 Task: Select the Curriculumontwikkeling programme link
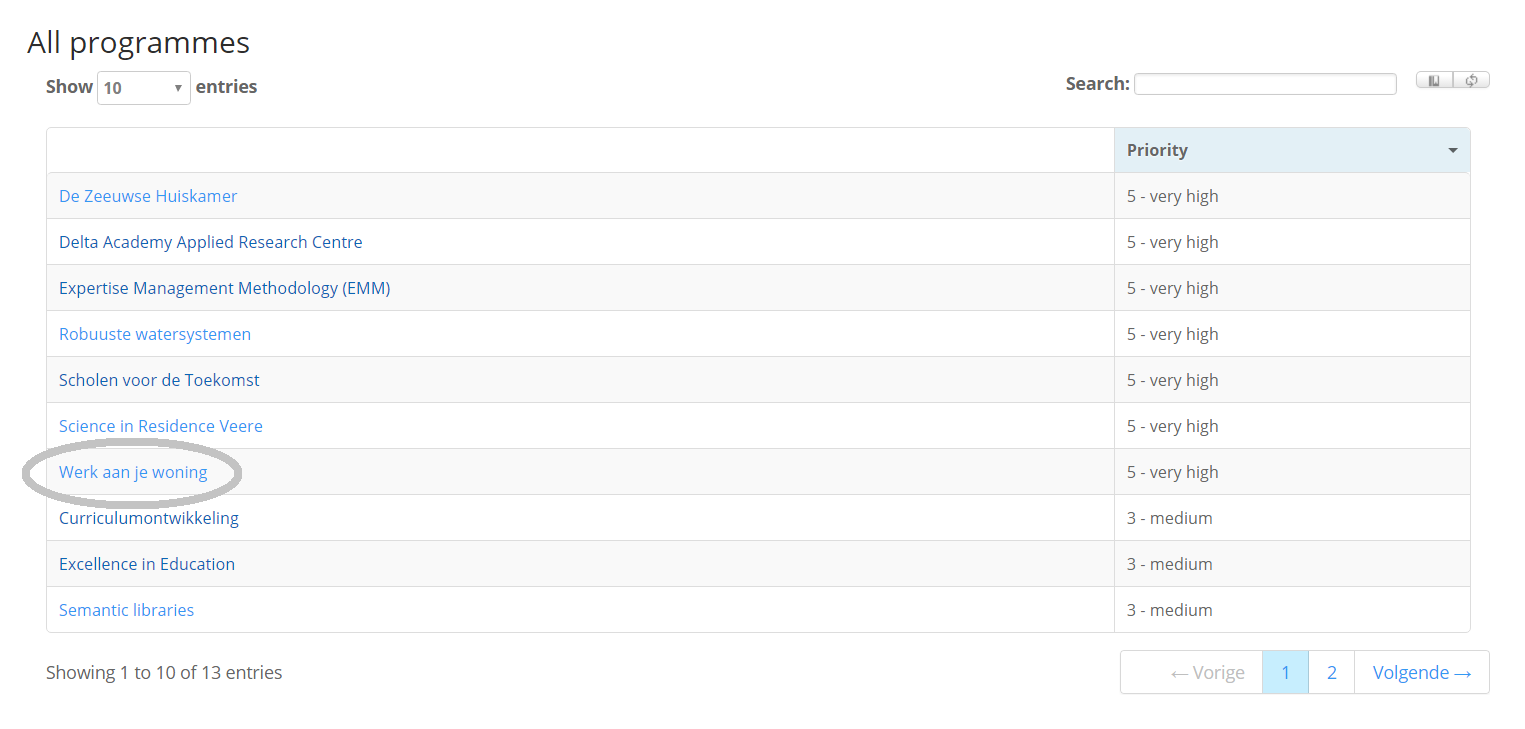(x=148, y=518)
